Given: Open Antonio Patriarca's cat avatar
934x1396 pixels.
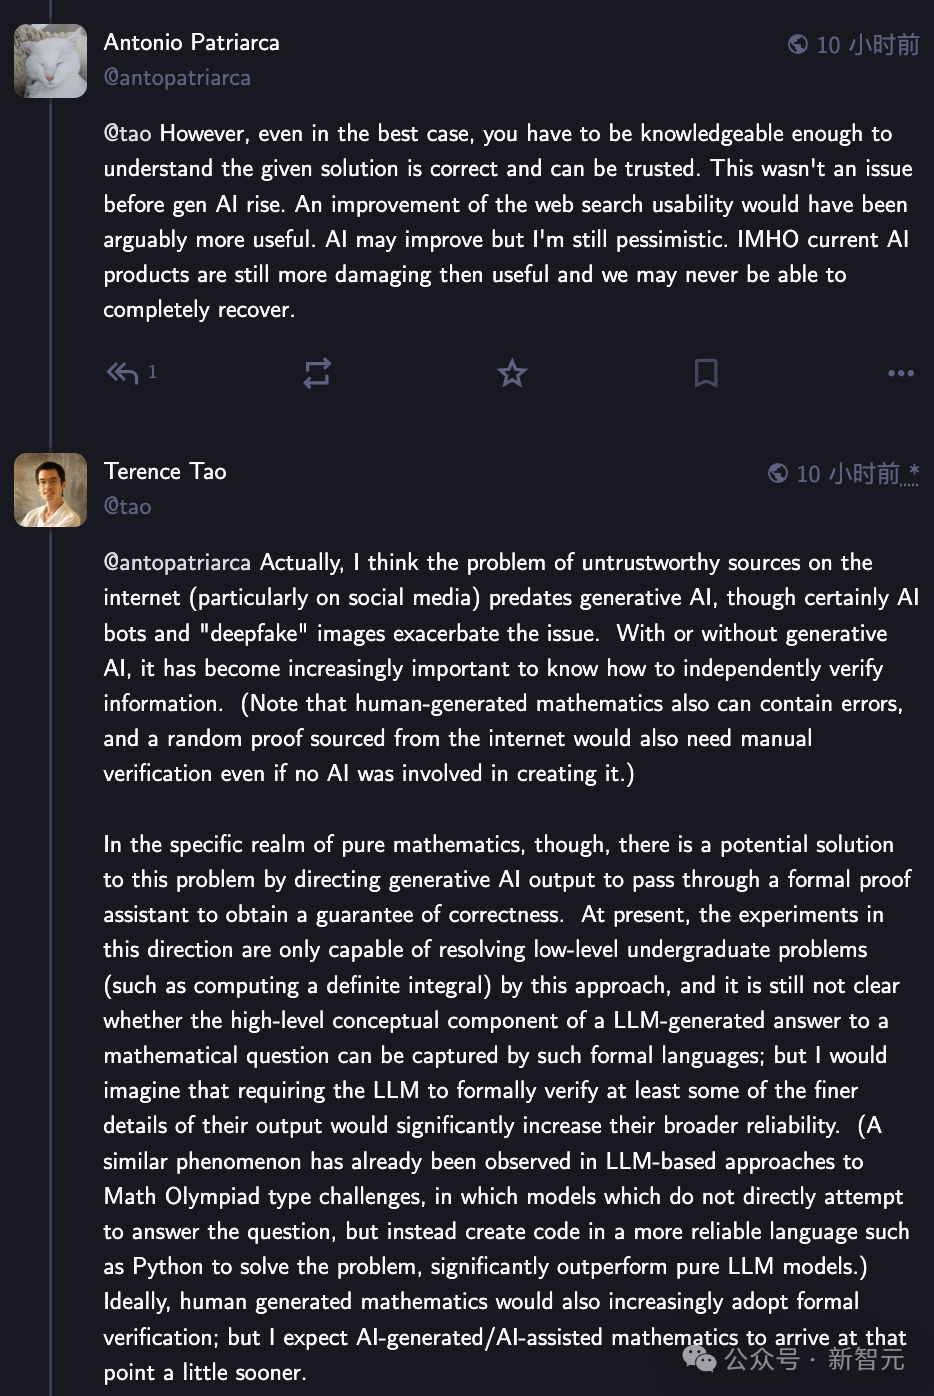Looking at the screenshot, I should click(50, 61).
